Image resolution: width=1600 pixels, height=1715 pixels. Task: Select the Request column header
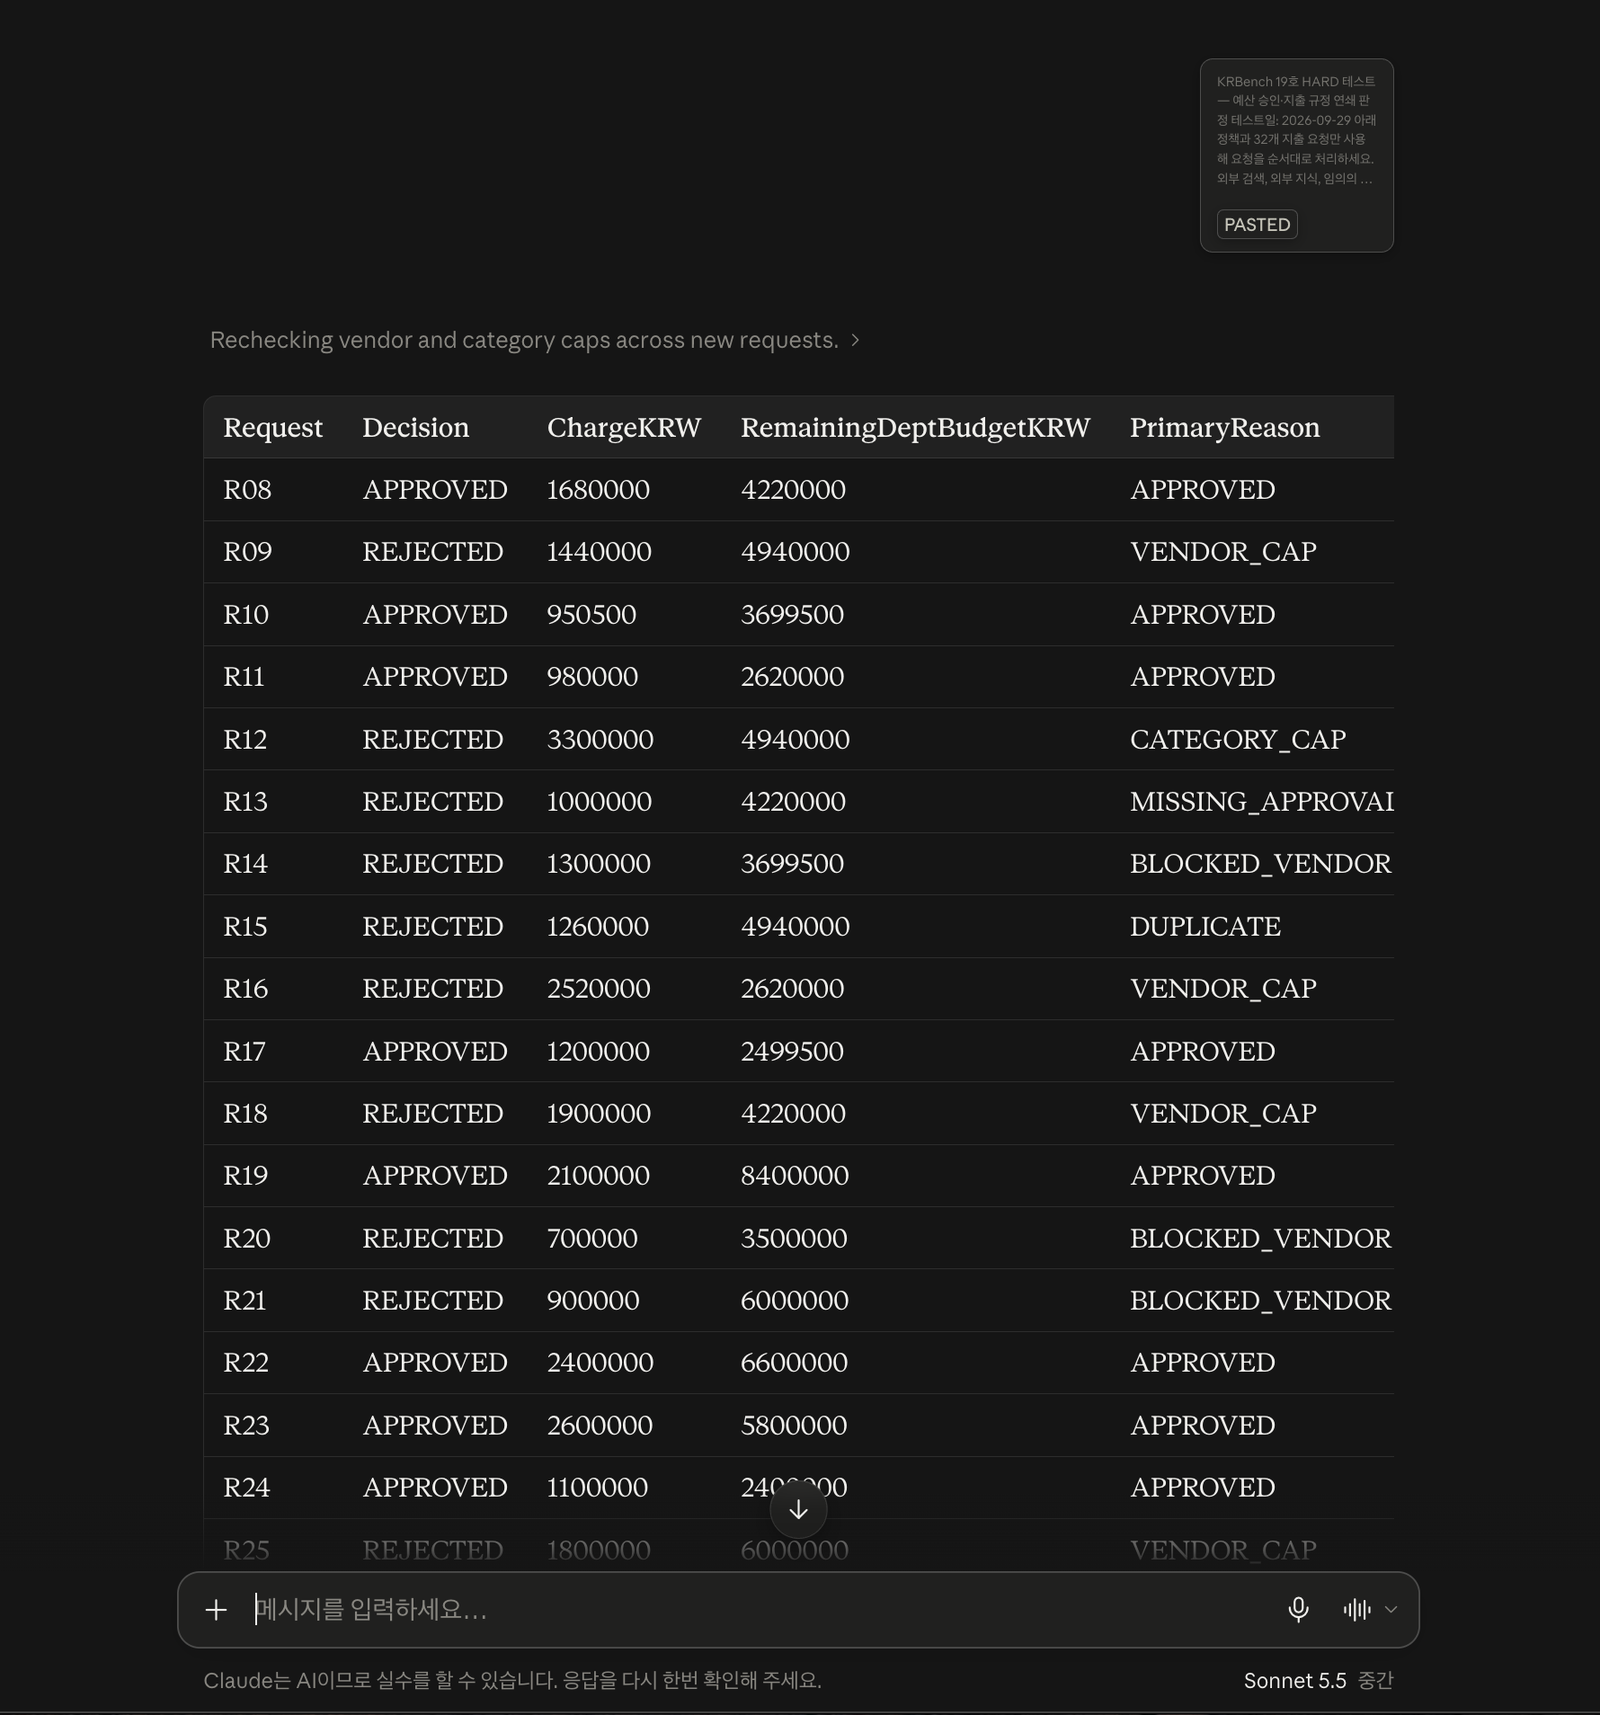[273, 428]
